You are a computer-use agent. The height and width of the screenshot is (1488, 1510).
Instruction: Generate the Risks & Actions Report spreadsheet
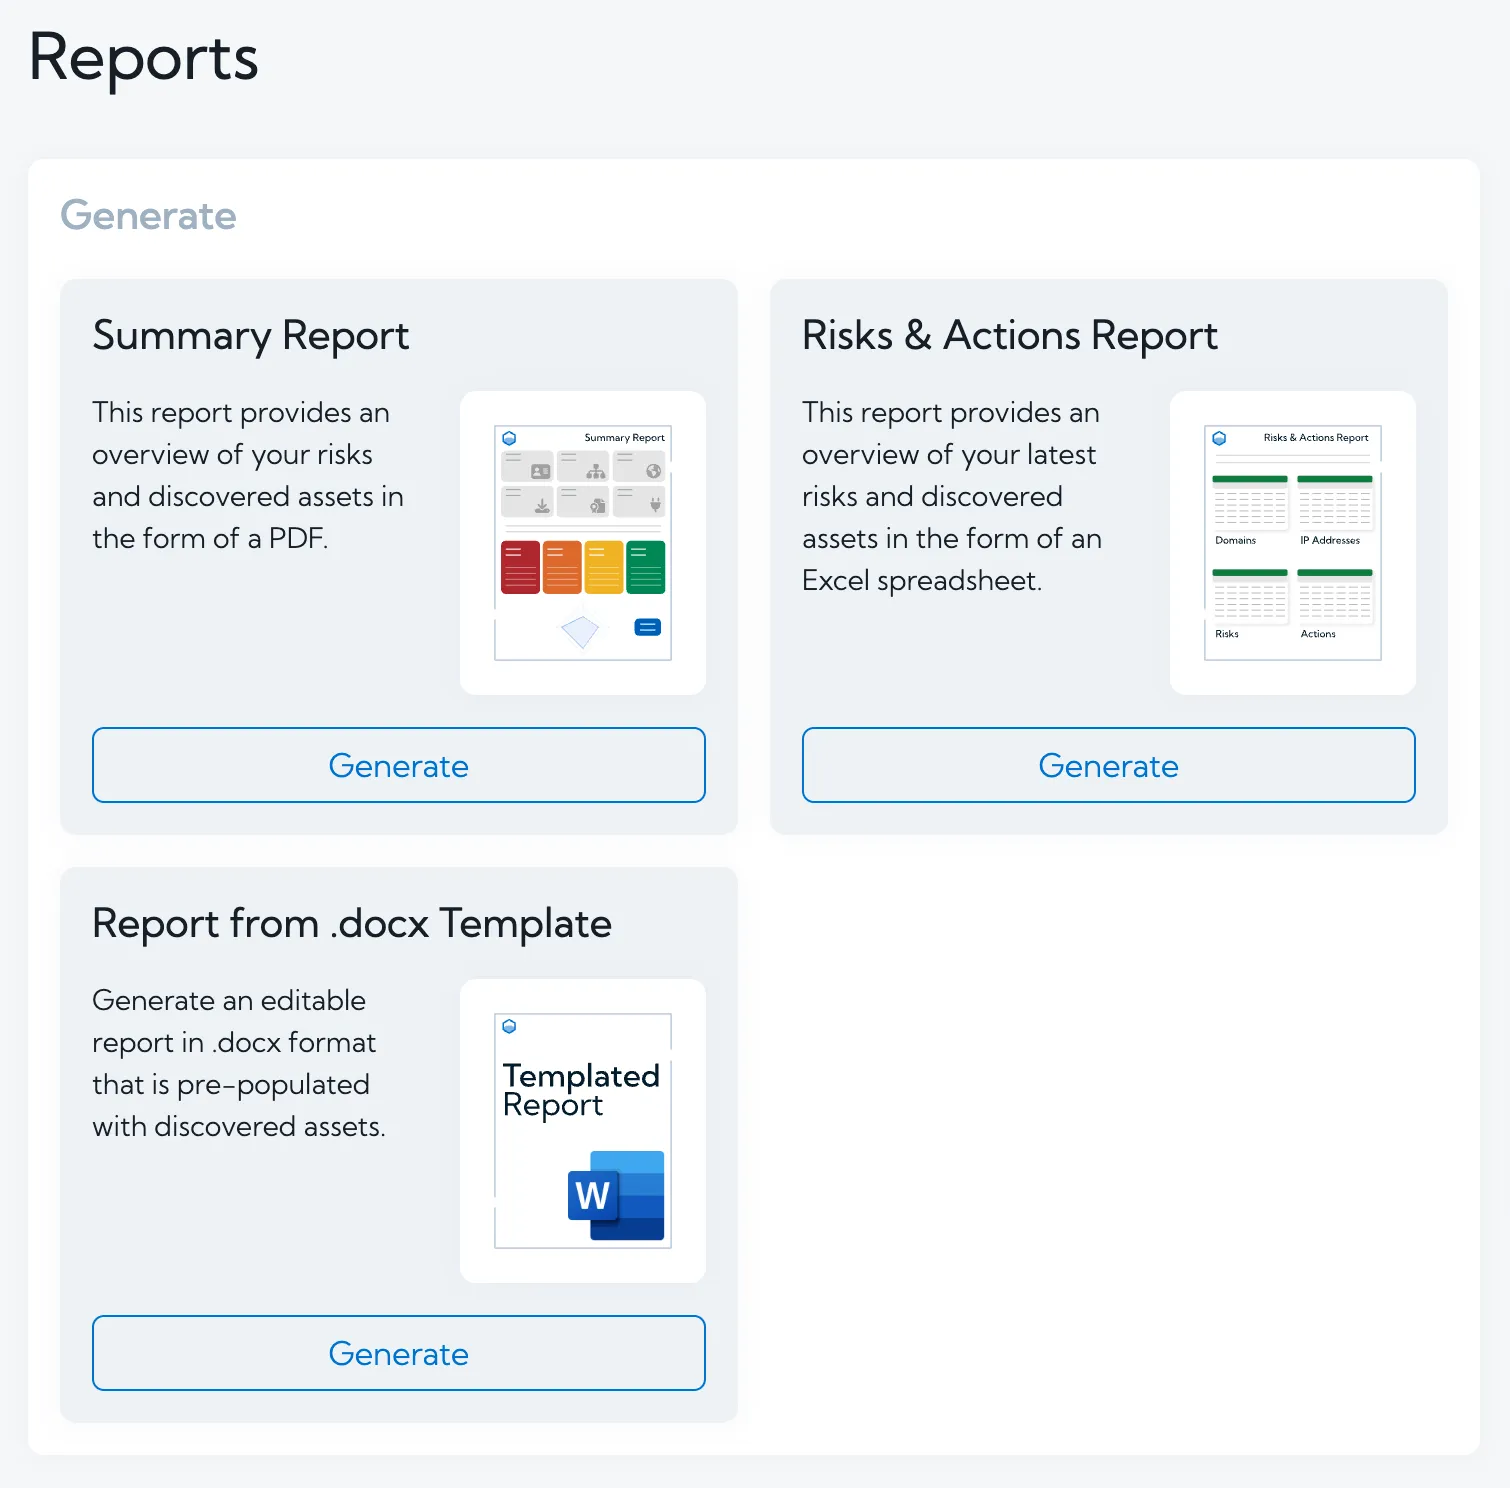pos(1107,765)
